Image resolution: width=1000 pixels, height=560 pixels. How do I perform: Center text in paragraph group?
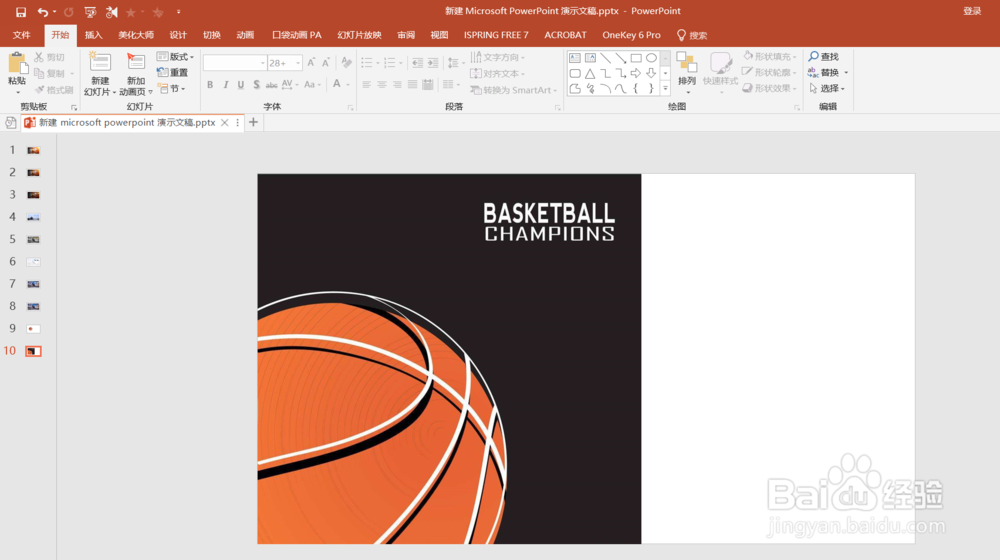click(x=382, y=84)
